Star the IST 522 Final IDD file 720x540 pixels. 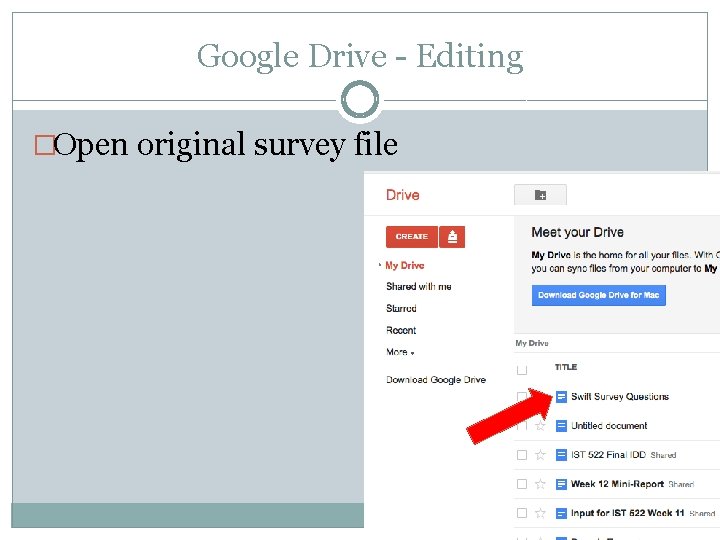540,455
